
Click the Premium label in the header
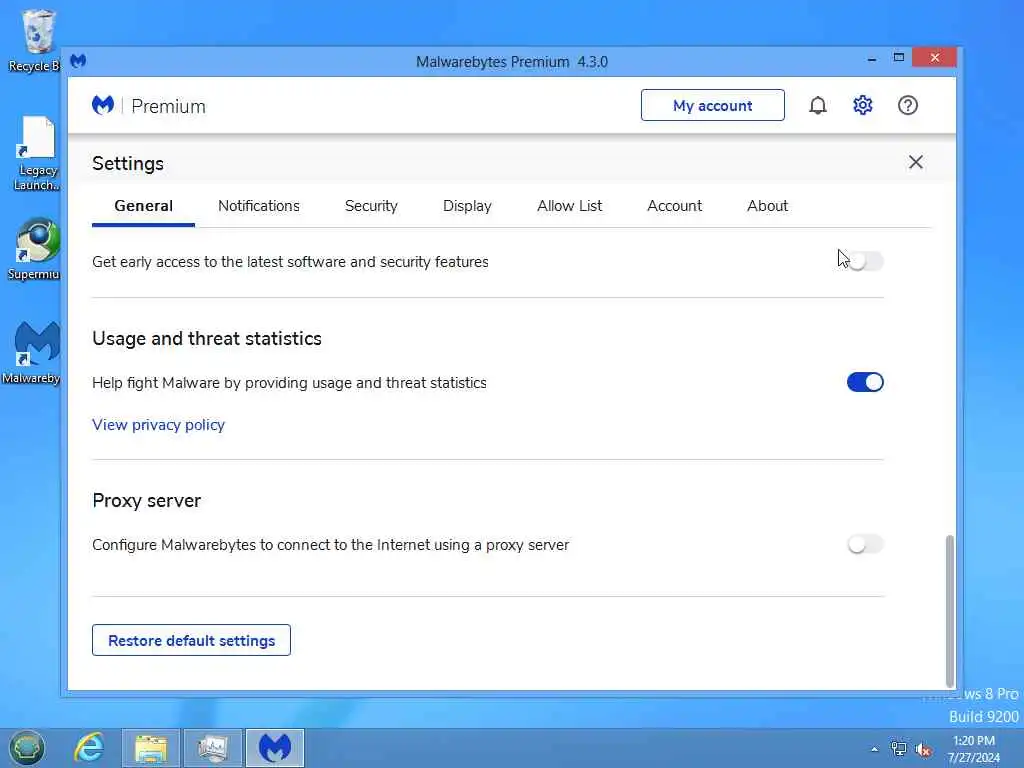click(x=168, y=106)
